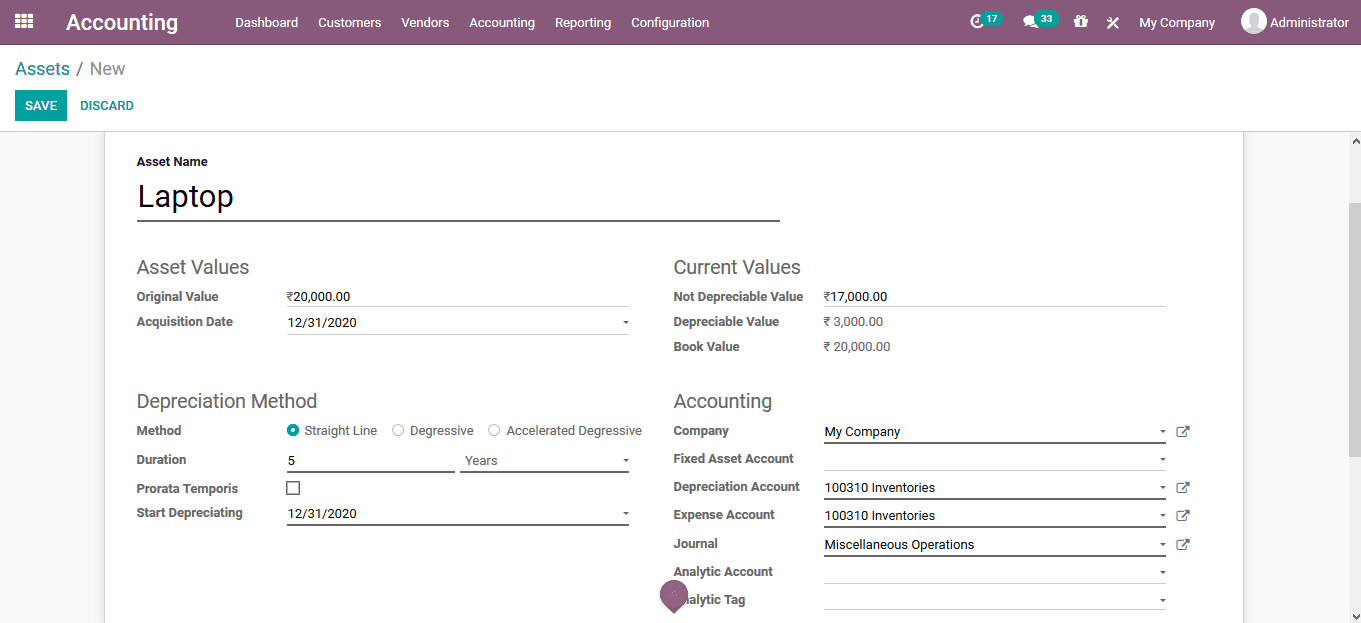The height and width of the screenshot is (623, 1361).
Task: Enable Prorata Temporis
Action: pos(293,488)
